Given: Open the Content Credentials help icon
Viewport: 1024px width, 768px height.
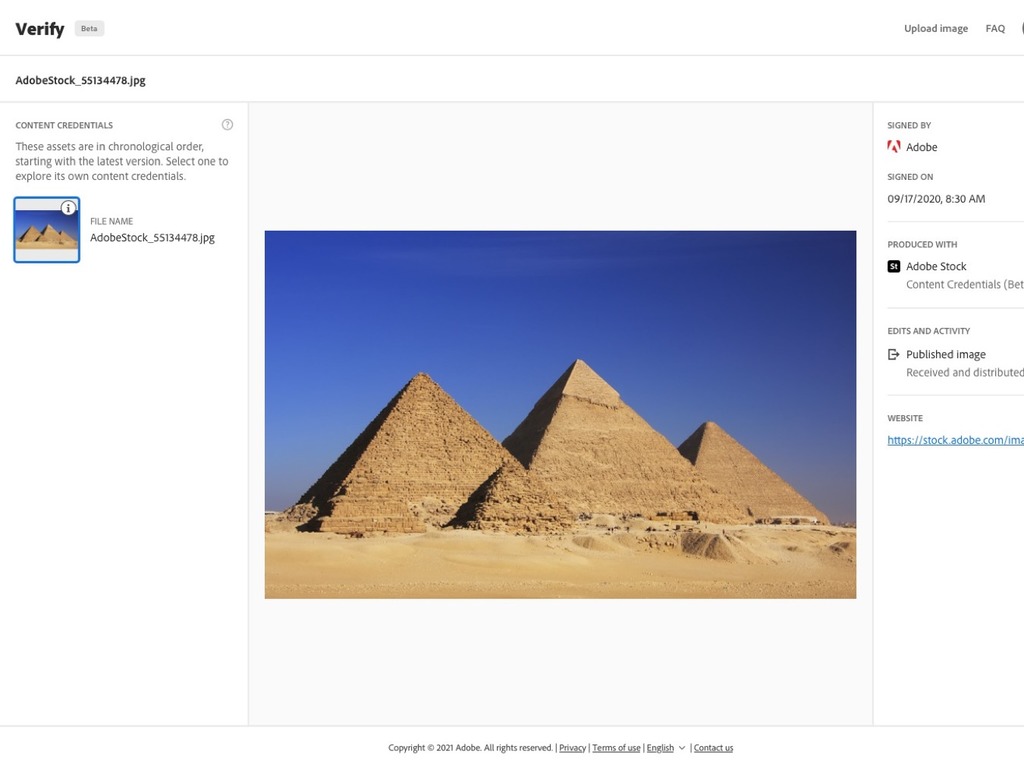Looking at the screenshot, I should [x=227, y=125].
